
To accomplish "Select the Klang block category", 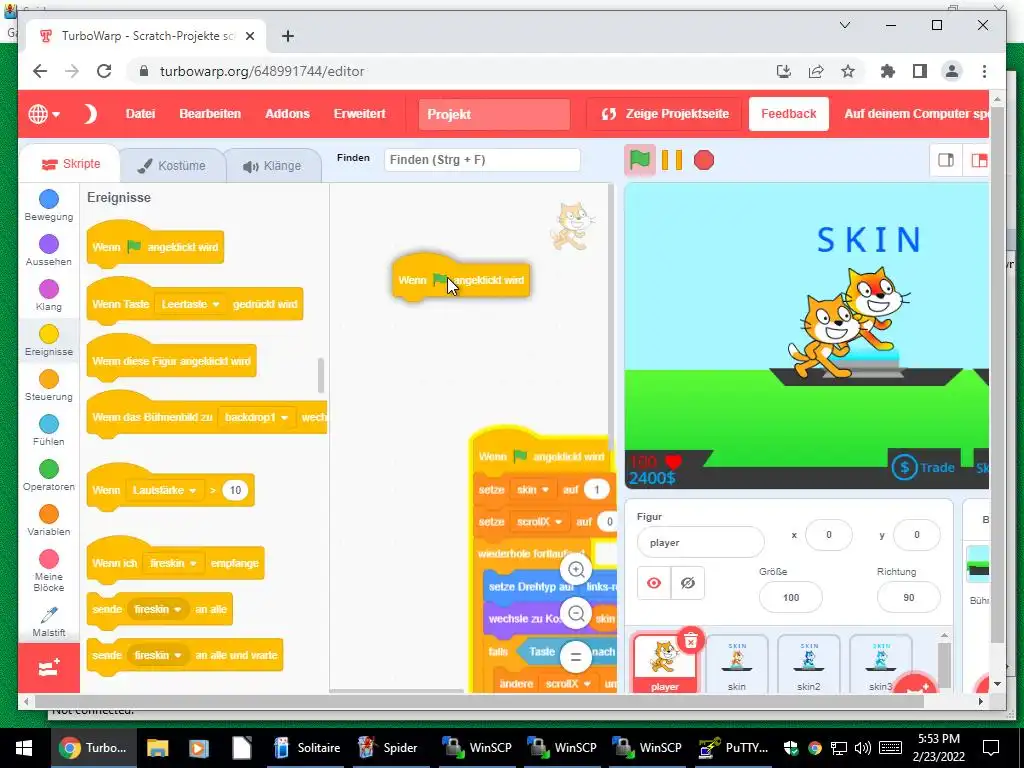I will pos(49,295).
